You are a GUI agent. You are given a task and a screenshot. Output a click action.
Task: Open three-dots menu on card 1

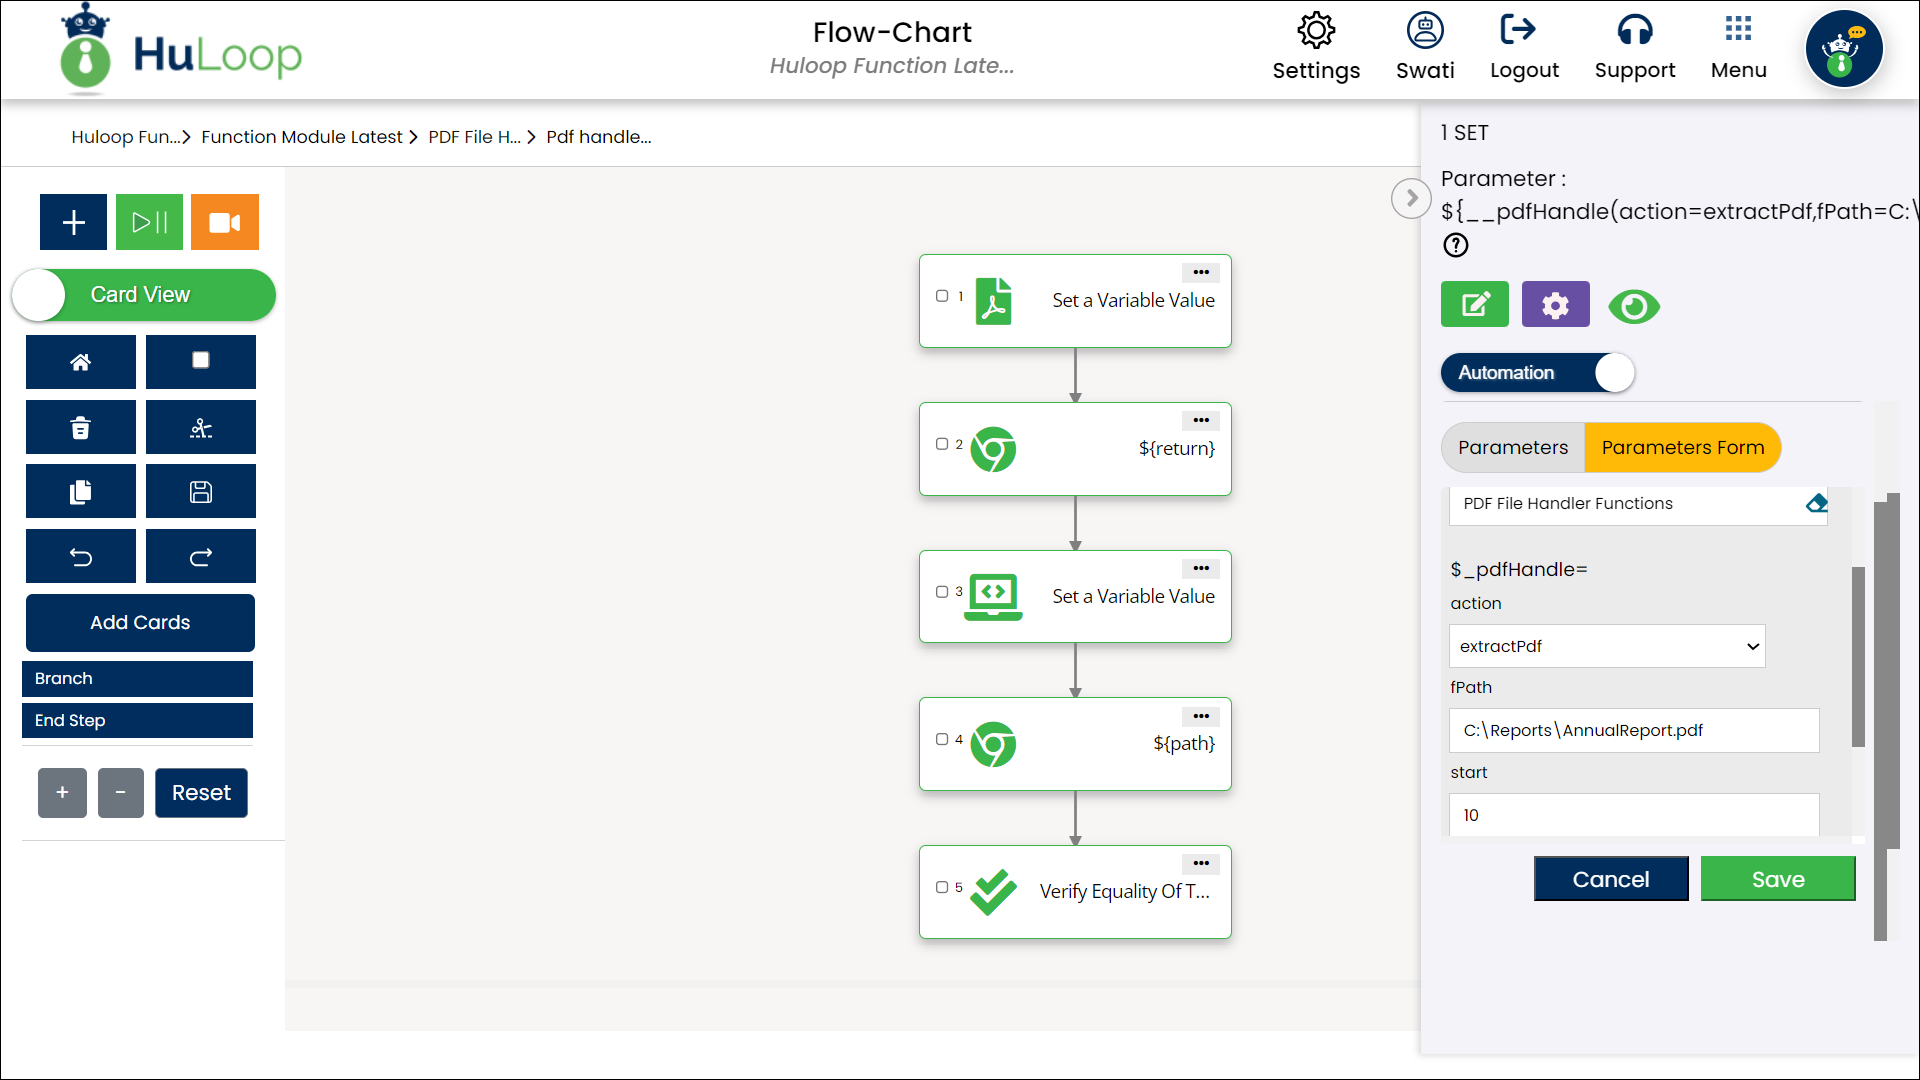coord(1201,272)
